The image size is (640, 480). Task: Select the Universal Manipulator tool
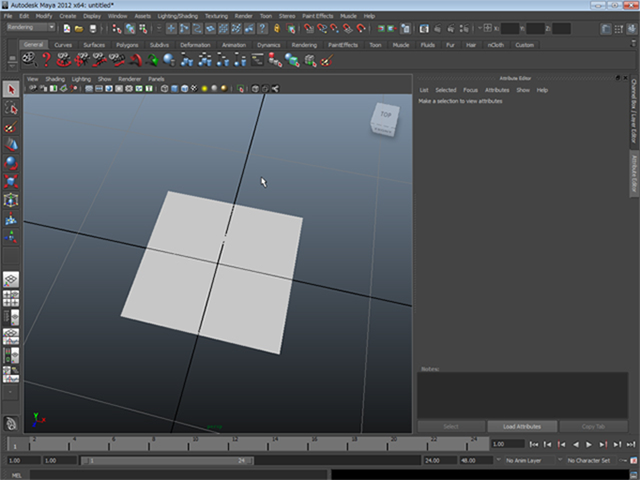click(11, 200)
